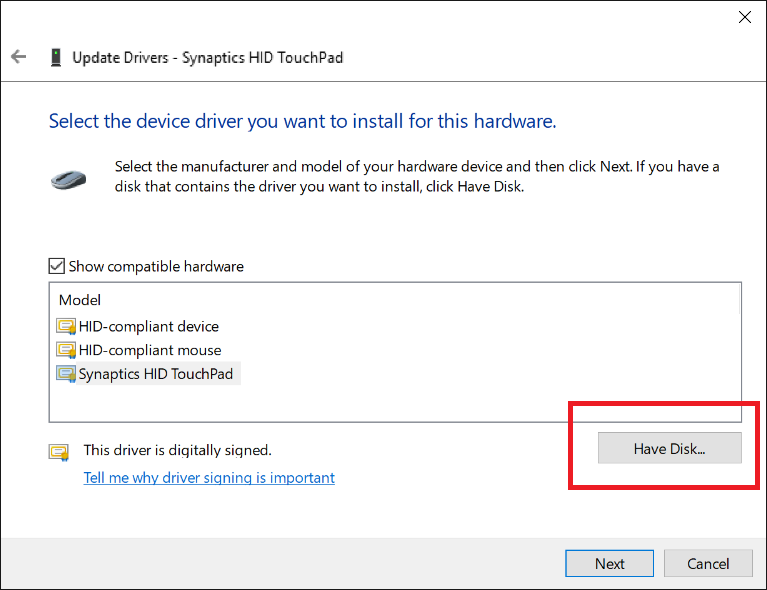Click the mouse hardware icon beside the instructions

[x=68, y=179]
